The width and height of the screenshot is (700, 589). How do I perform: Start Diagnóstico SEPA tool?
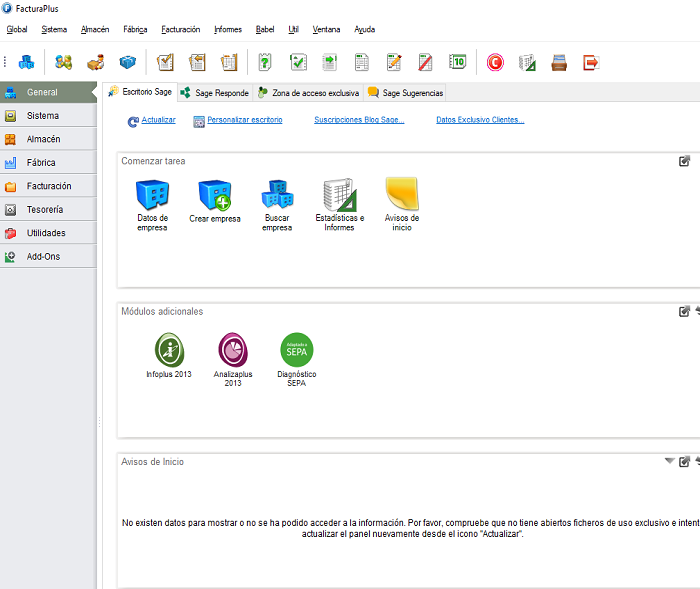pos(296,350)
